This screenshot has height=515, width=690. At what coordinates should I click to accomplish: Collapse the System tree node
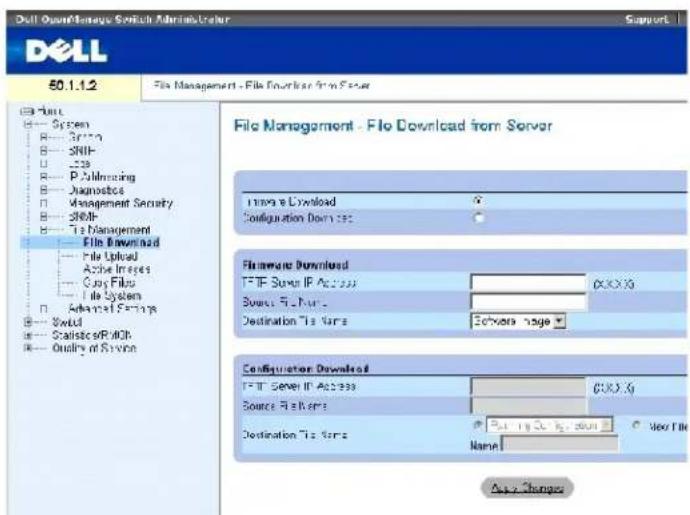[x=29, y=125]
